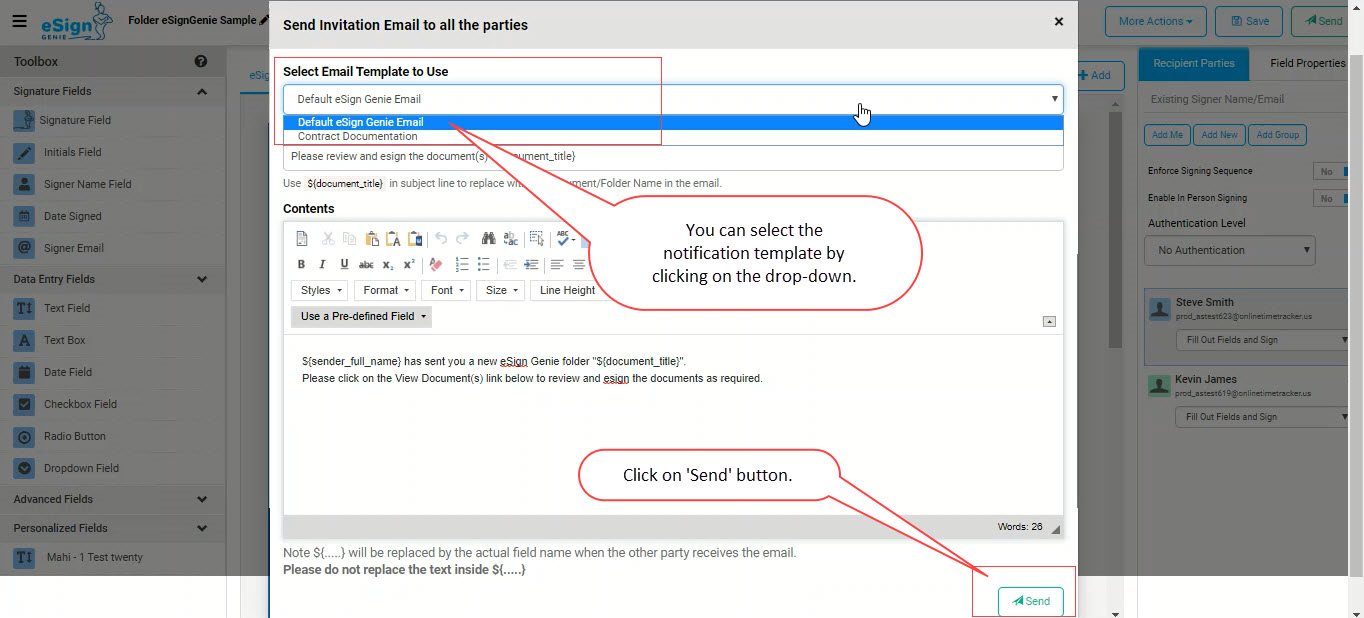The height and width of the screenshot is (618, 1364).
Task: Click the Add Me button
Action: [x=1167, y=135]
